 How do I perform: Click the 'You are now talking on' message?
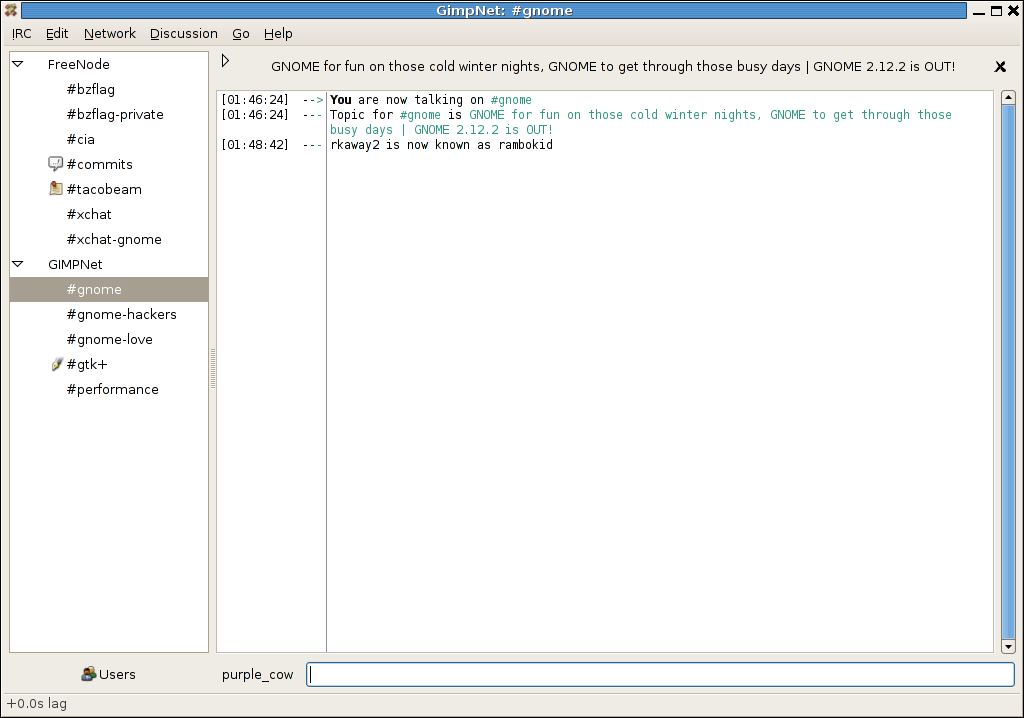[406, 100]
